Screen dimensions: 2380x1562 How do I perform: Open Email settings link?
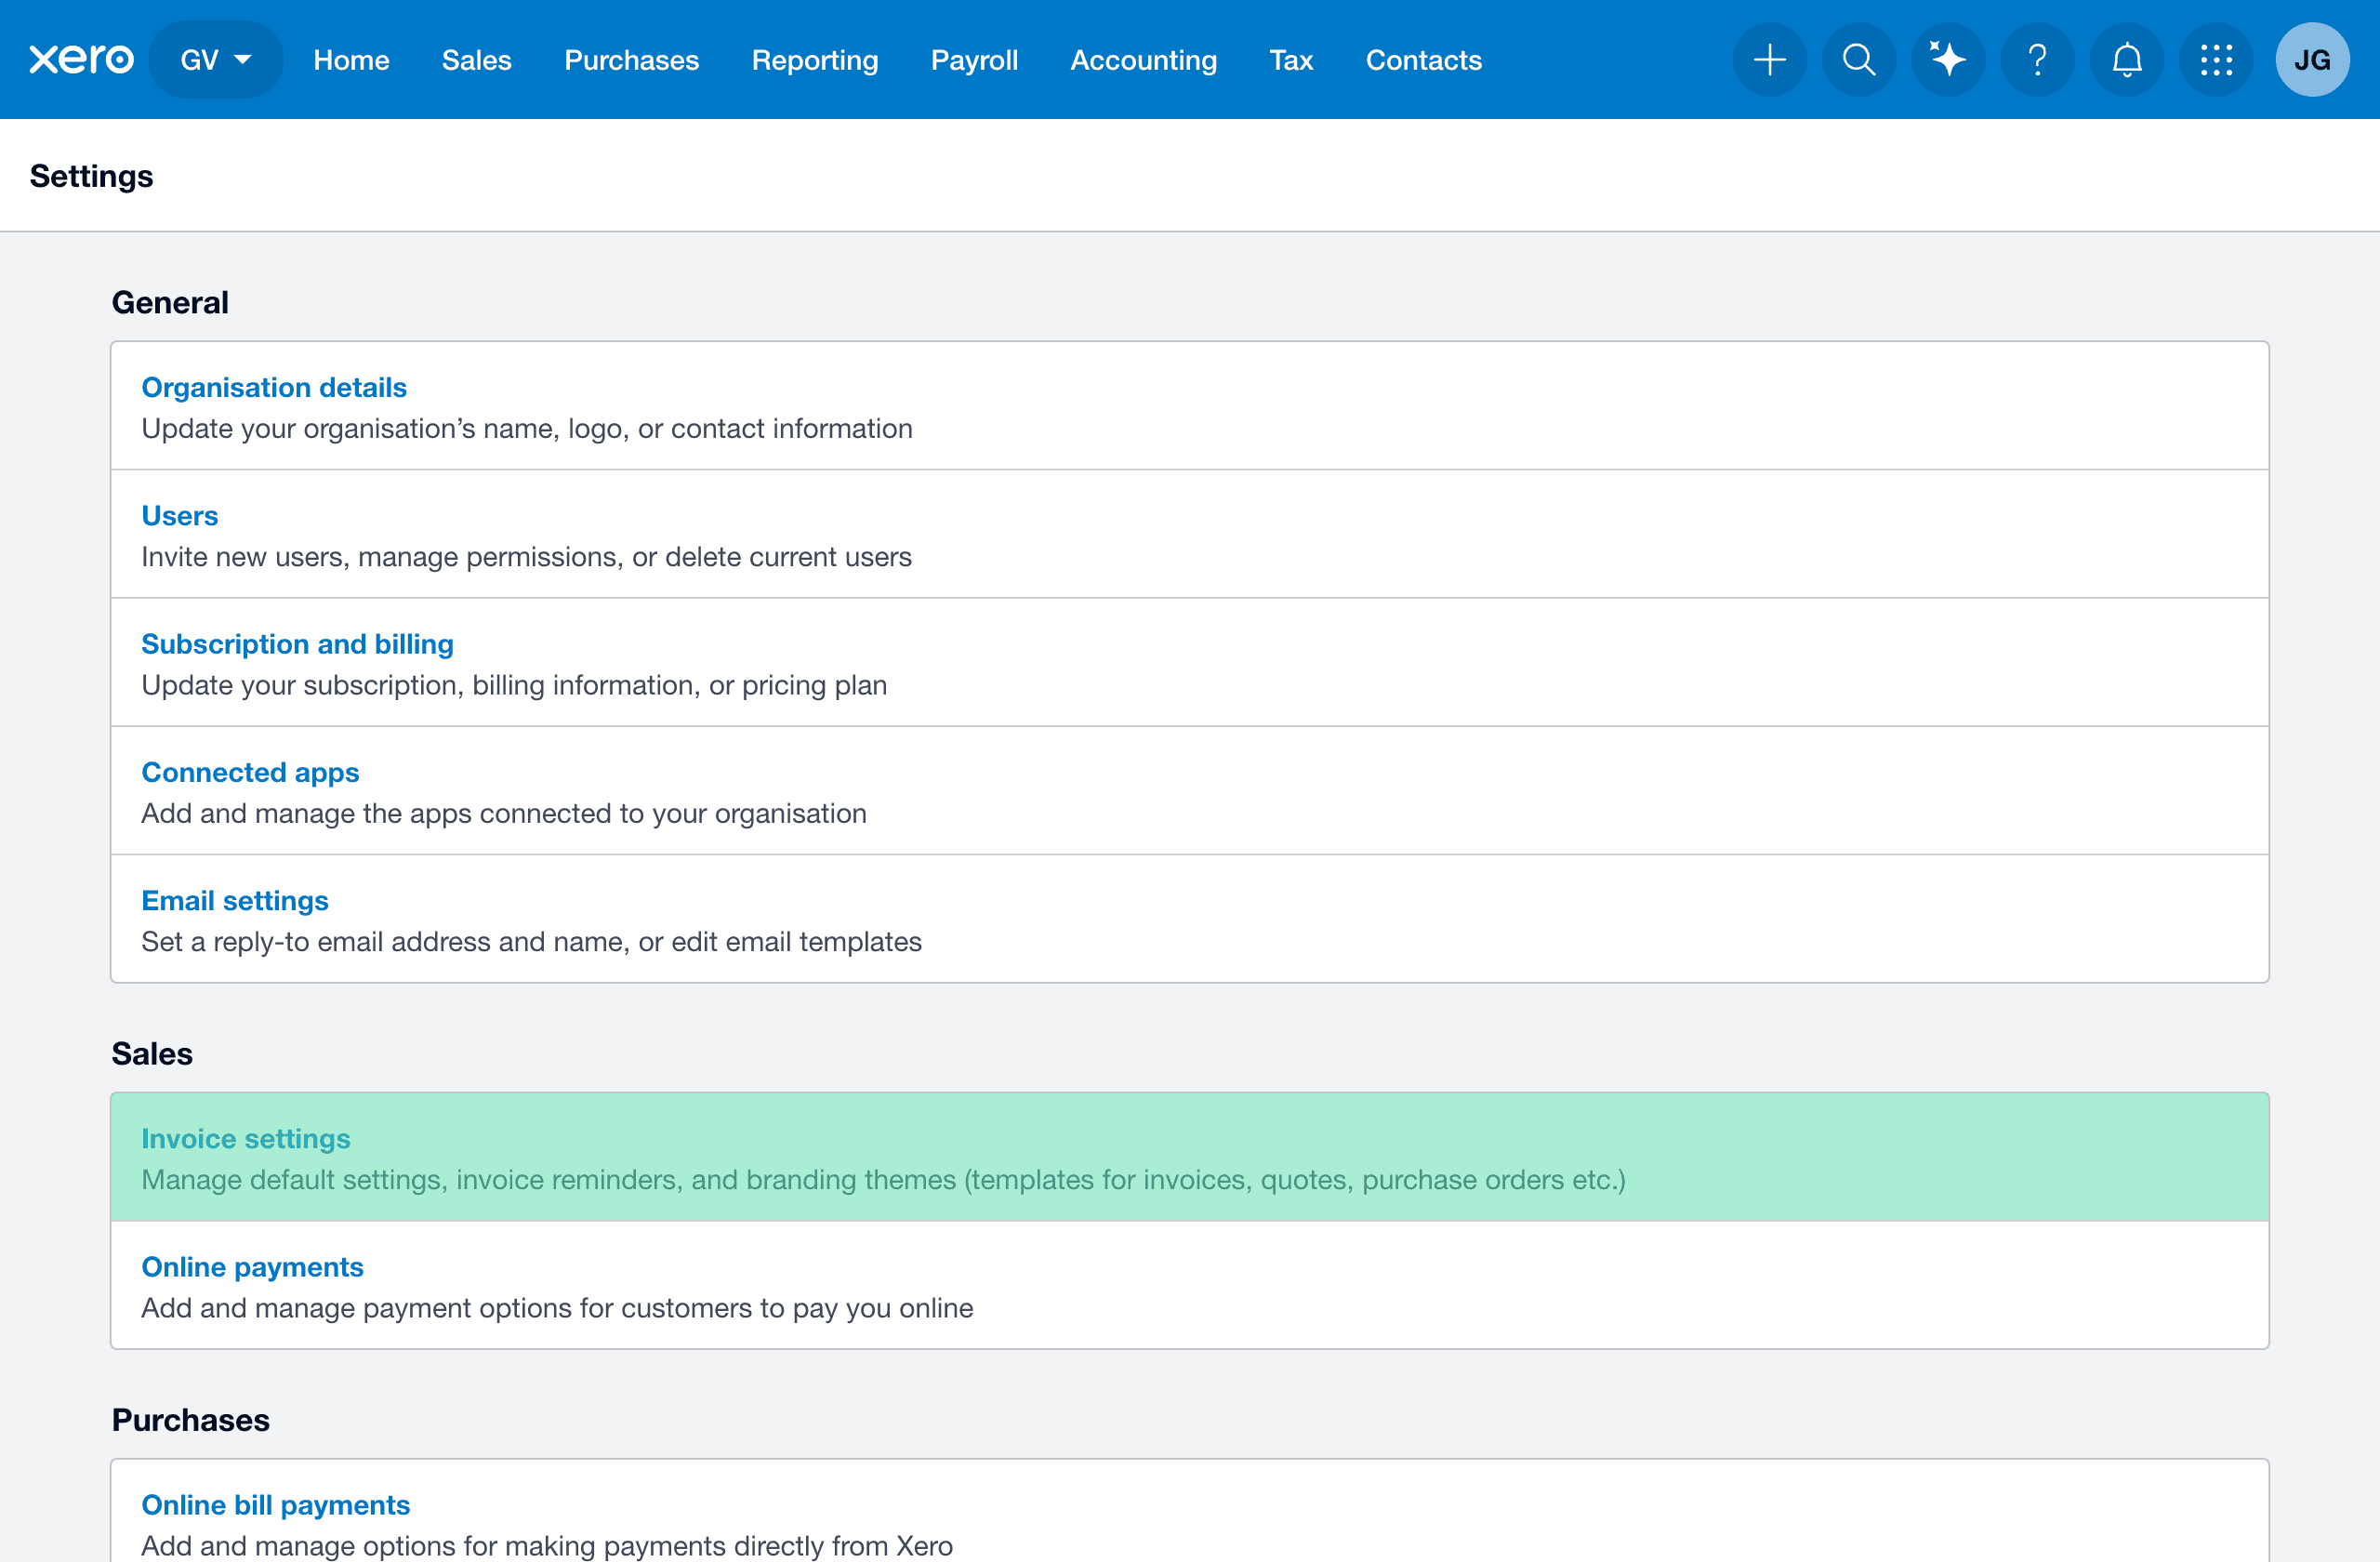(235, 901)
